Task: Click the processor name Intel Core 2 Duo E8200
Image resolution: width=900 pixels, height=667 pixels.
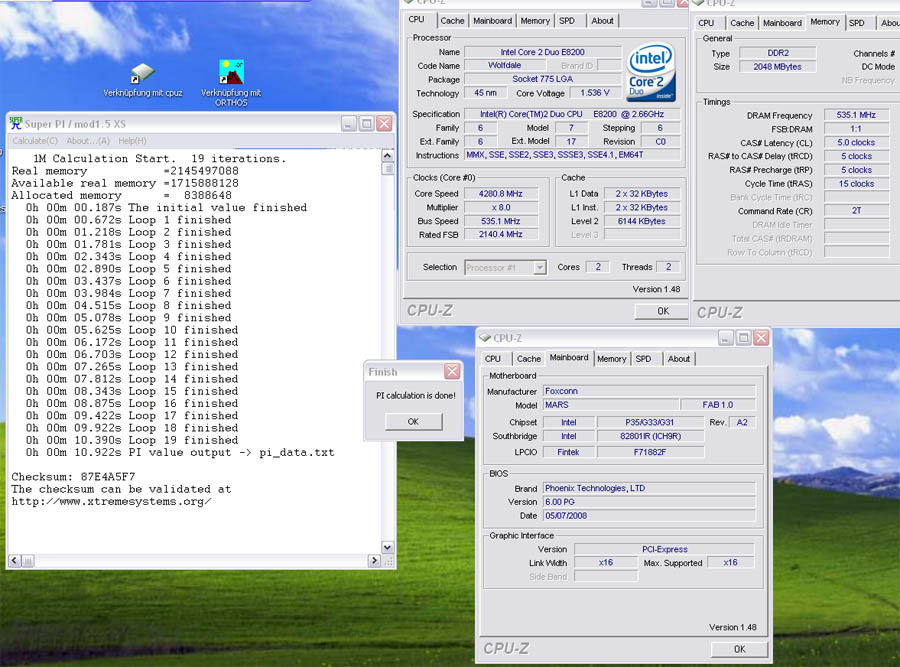Action: click(x=542, y=52)
